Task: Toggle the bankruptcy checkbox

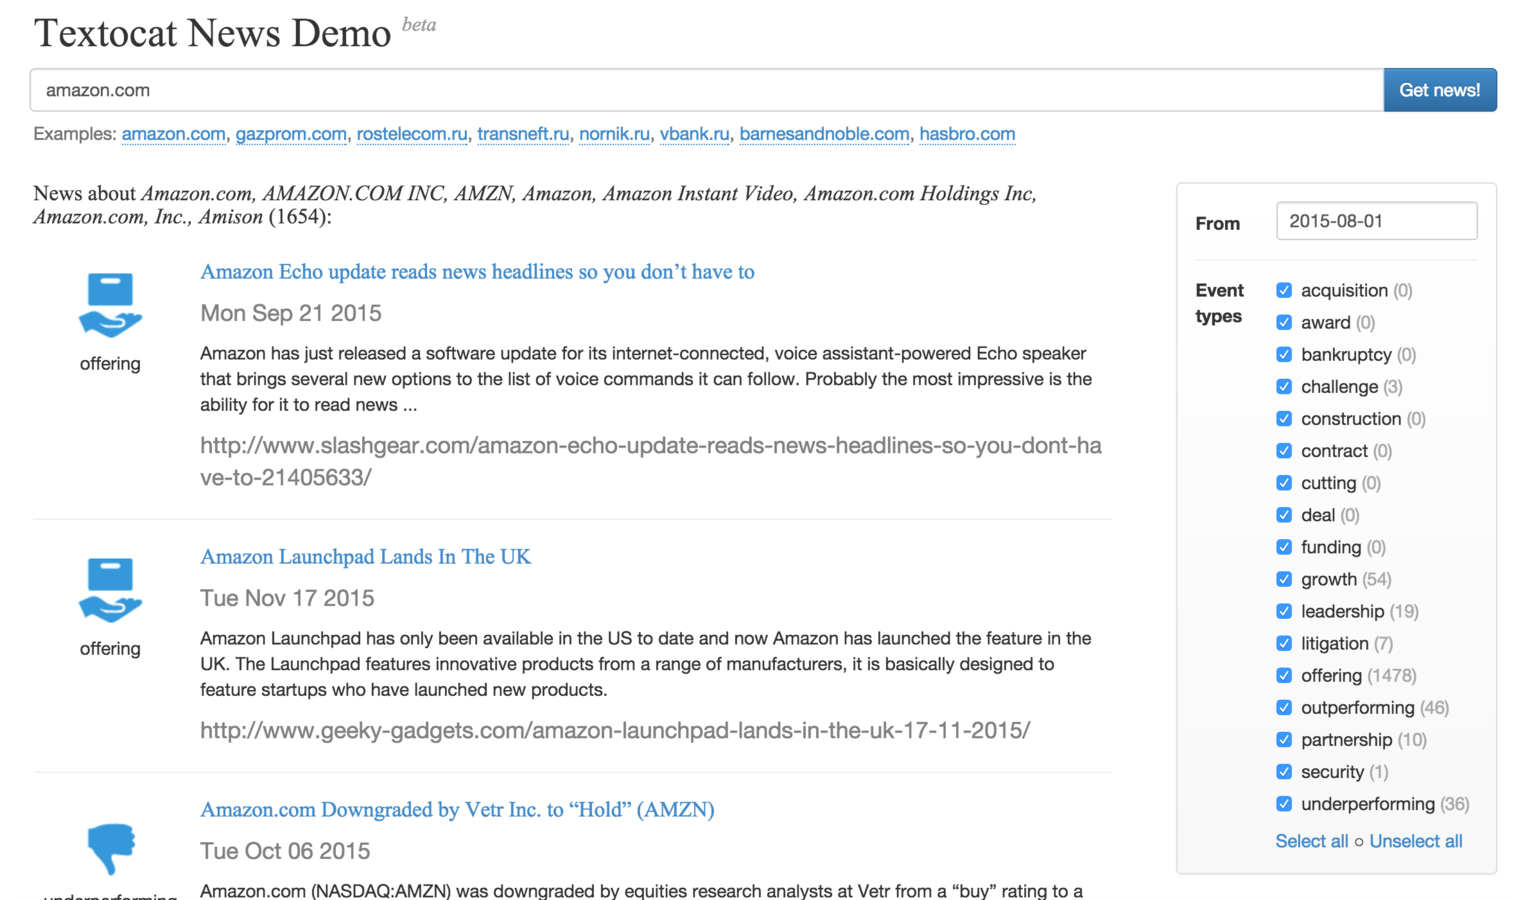Action: (x=1284, y=354)
